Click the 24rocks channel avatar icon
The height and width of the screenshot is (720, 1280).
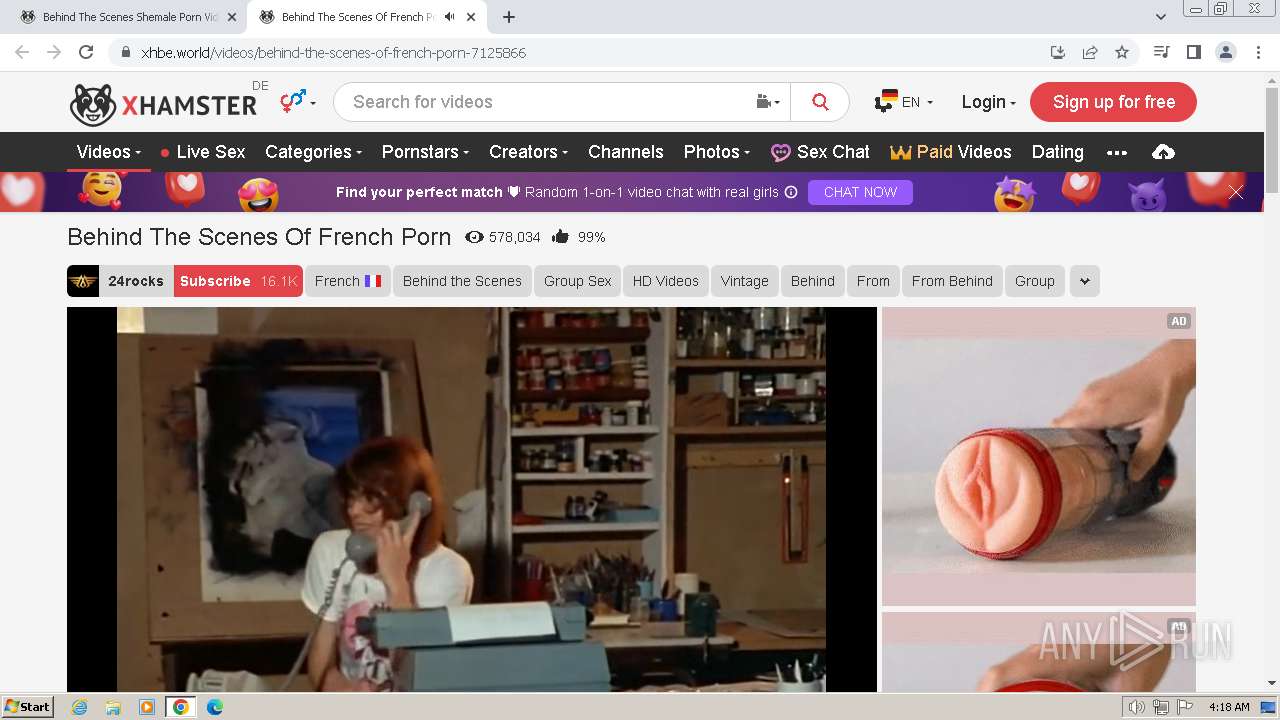coord(83,281)
